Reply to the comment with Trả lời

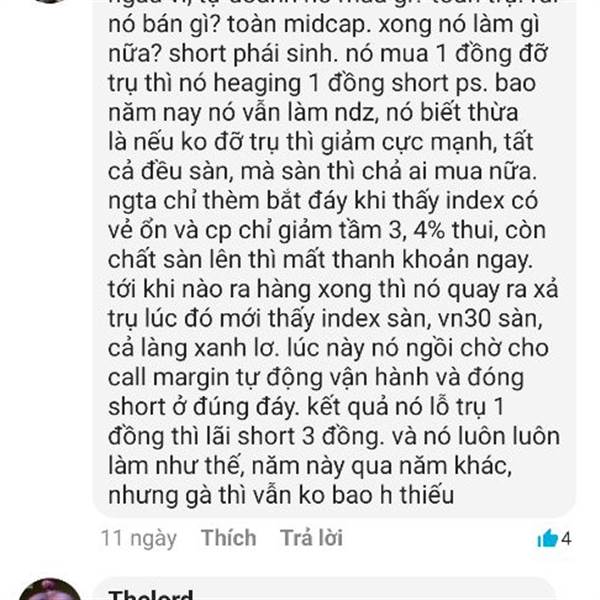coord(311,538)
